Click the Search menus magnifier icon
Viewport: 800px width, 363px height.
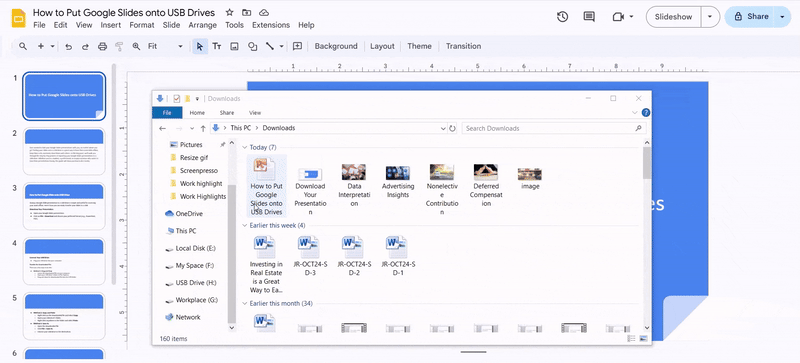click(x=23, y=46)
